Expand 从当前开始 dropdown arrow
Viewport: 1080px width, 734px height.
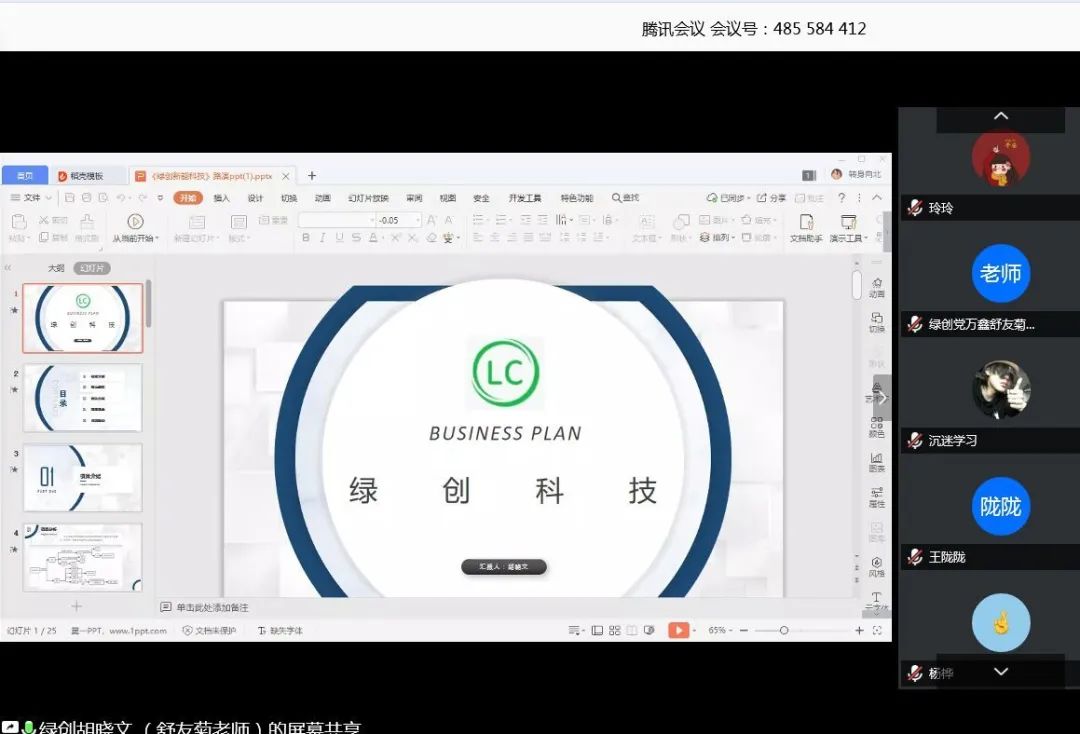pos(157,238)
